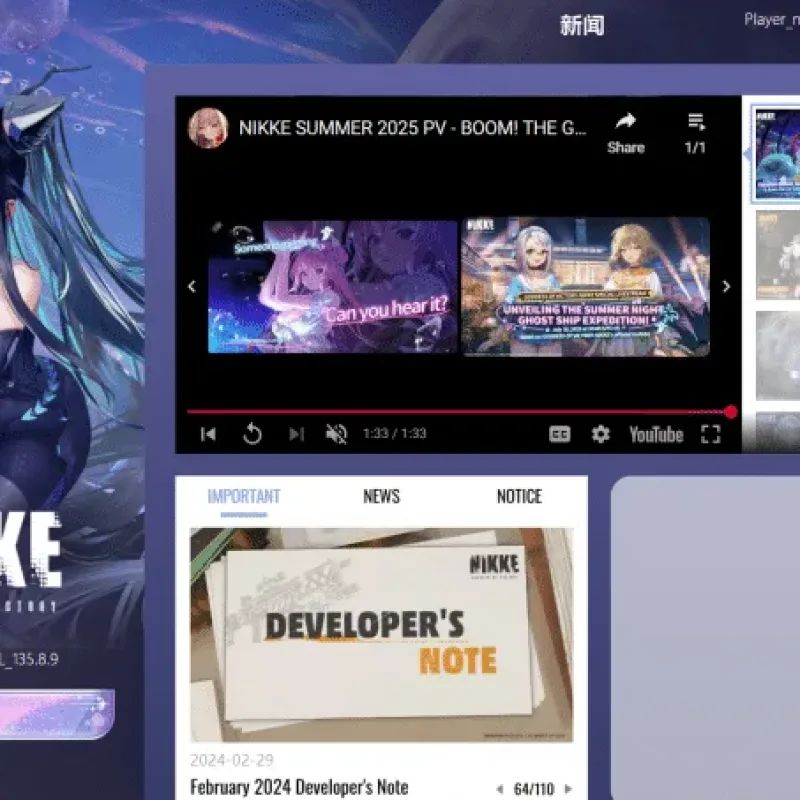Open the video settings gear icon
Screen dimensions: 800x800
tap(601, 434)
